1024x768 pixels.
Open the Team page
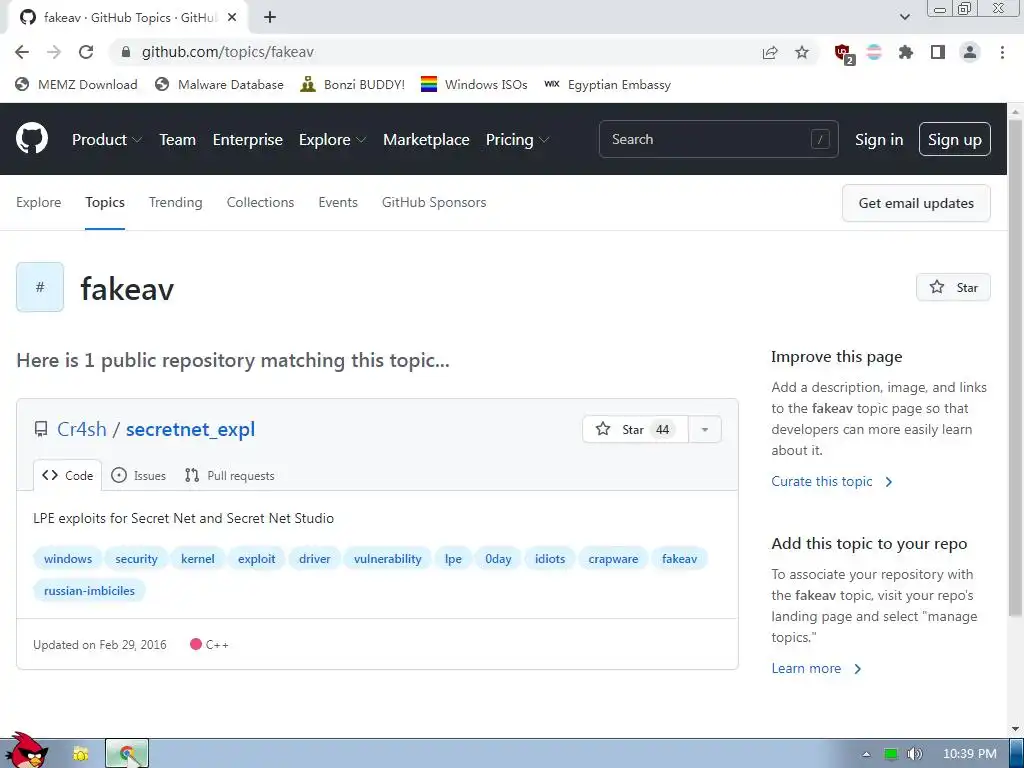click(x=178, y=140)
